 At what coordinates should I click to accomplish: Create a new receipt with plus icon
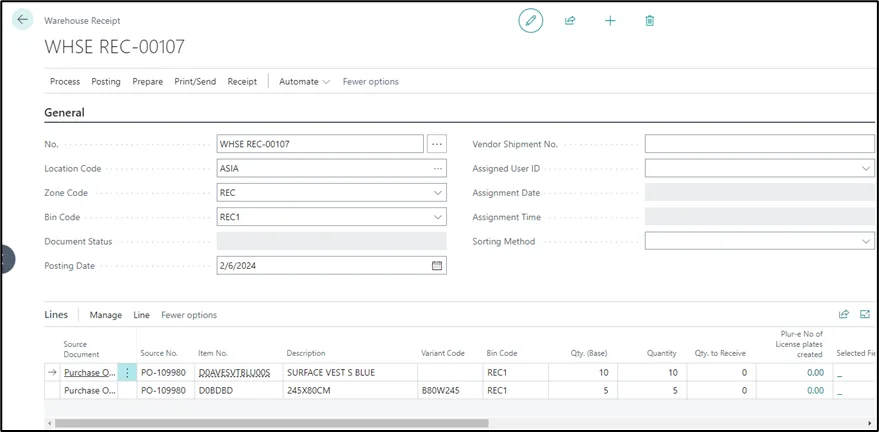click(610, 21)
